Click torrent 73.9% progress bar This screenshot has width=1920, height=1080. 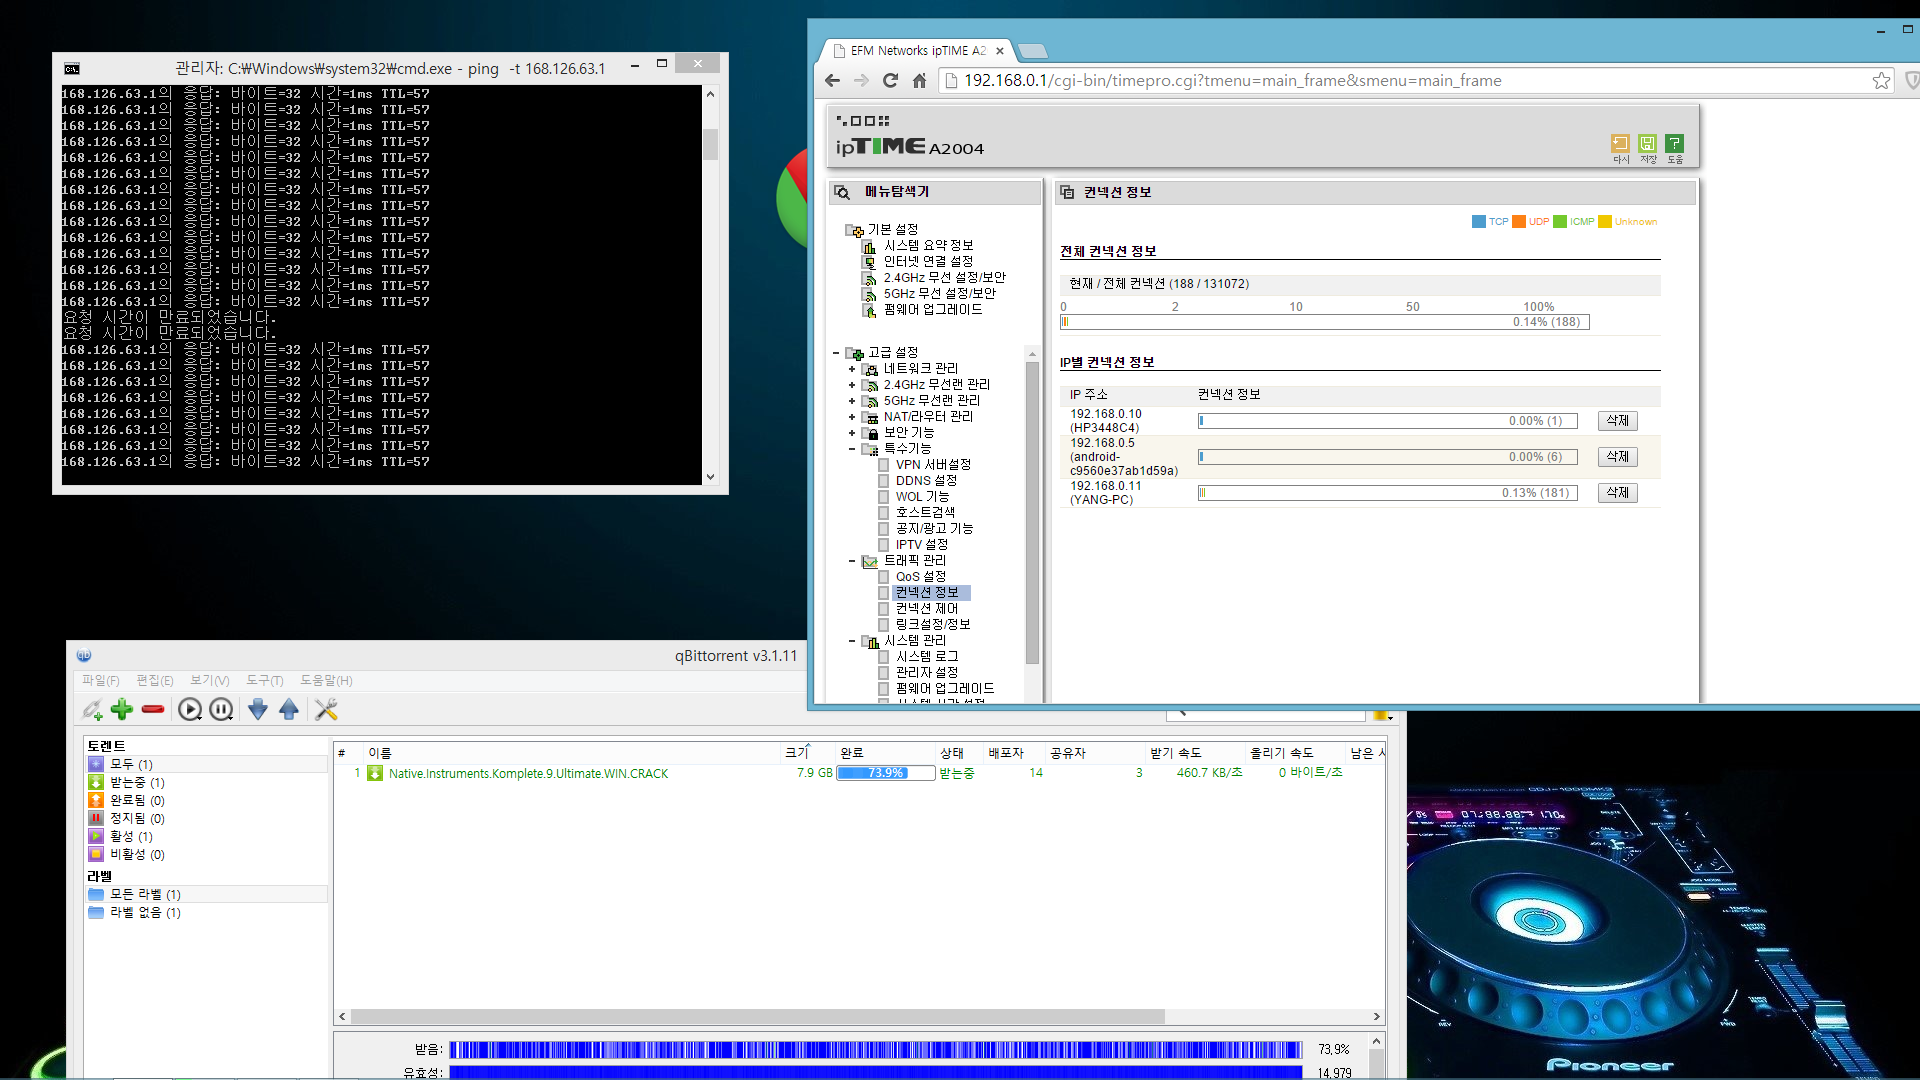coord(886,773)
